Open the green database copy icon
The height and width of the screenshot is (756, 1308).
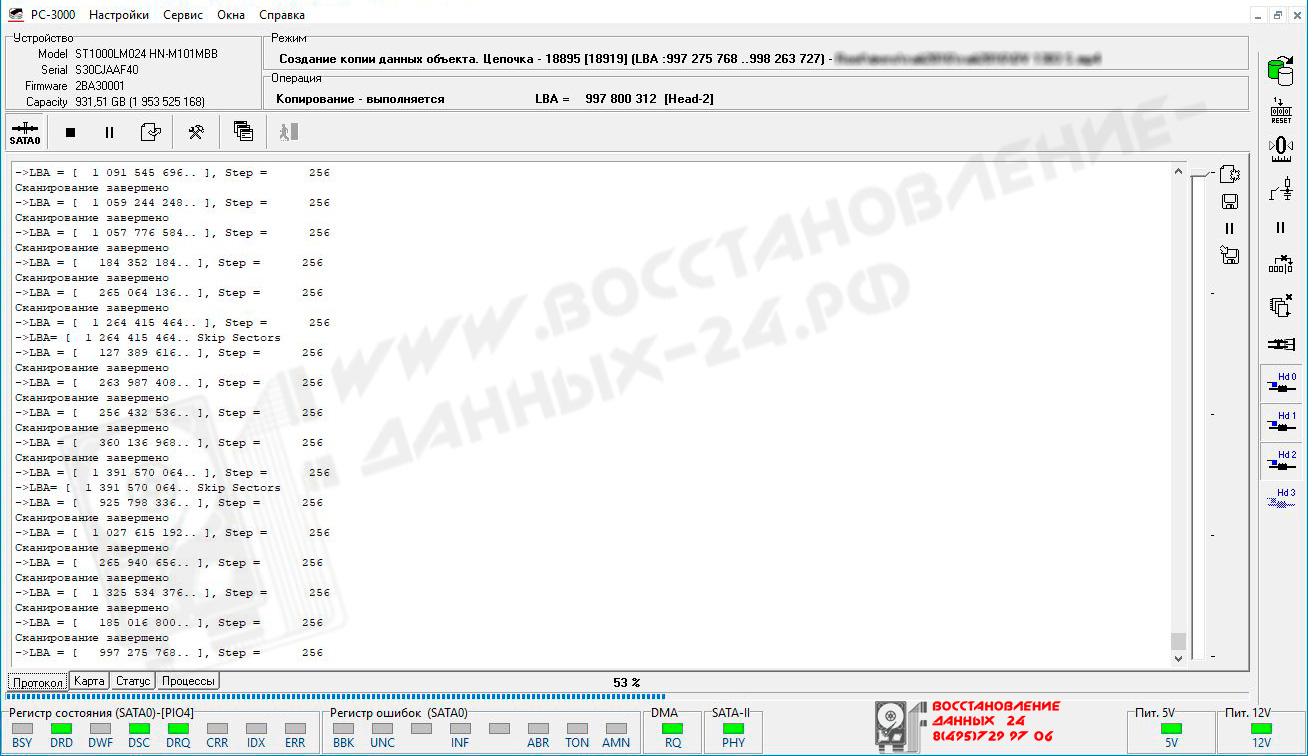click(x=1280, y=70)
